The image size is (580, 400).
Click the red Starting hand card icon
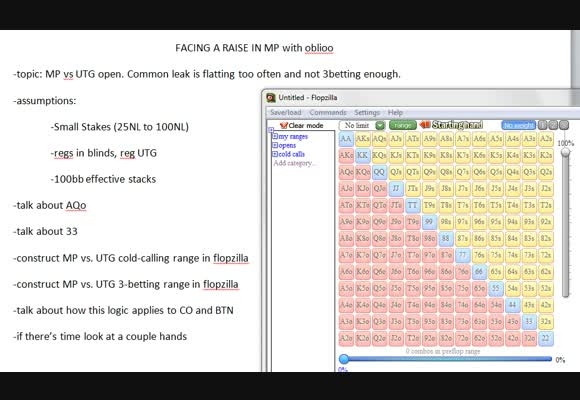tap(425, 125)
